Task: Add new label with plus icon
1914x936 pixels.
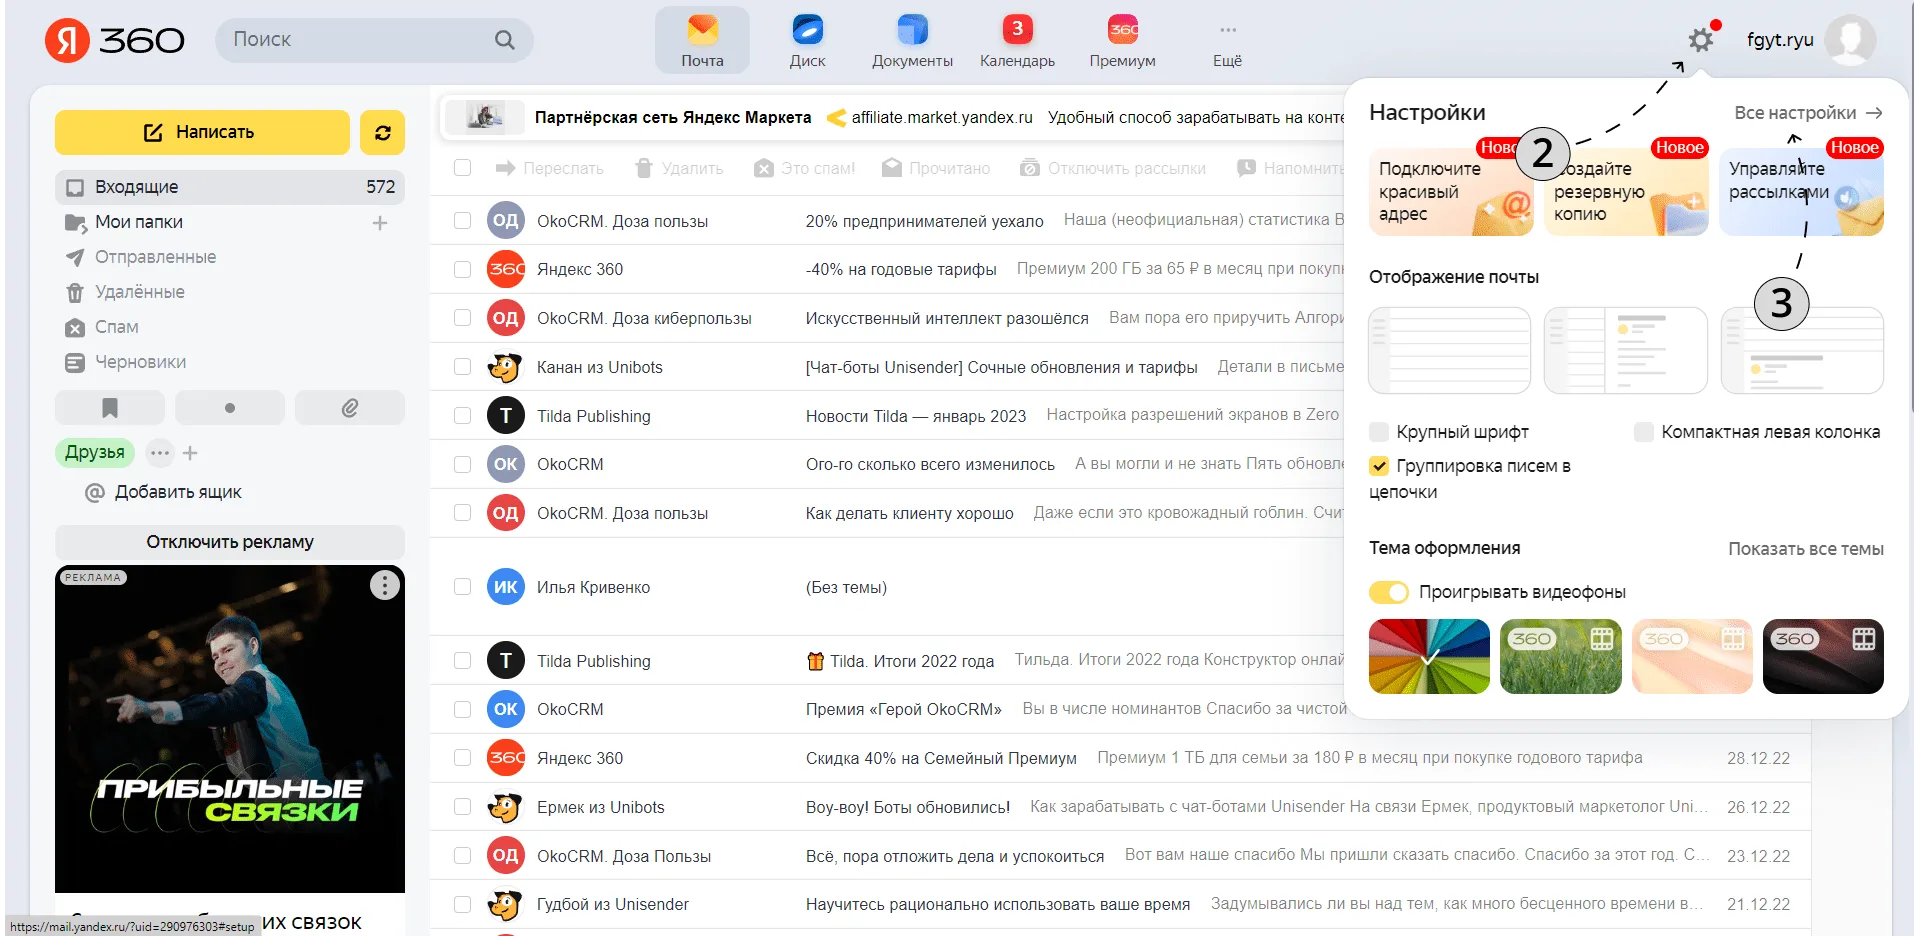Action: [190, 453]
